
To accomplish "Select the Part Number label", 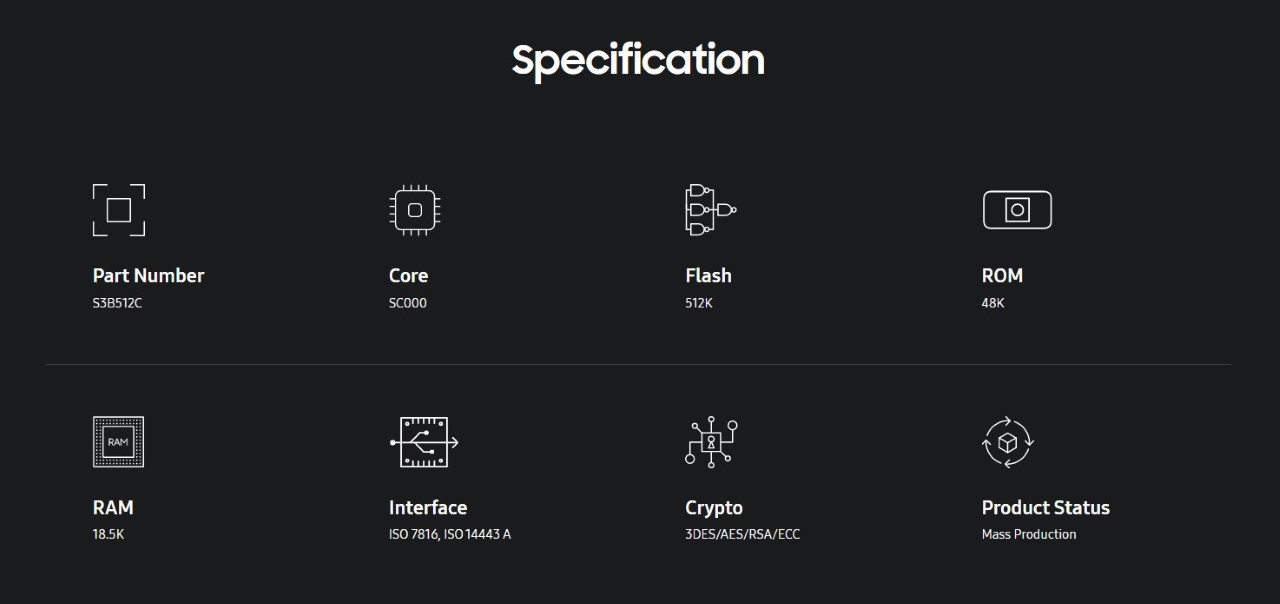I will click(x=148, y=276).
